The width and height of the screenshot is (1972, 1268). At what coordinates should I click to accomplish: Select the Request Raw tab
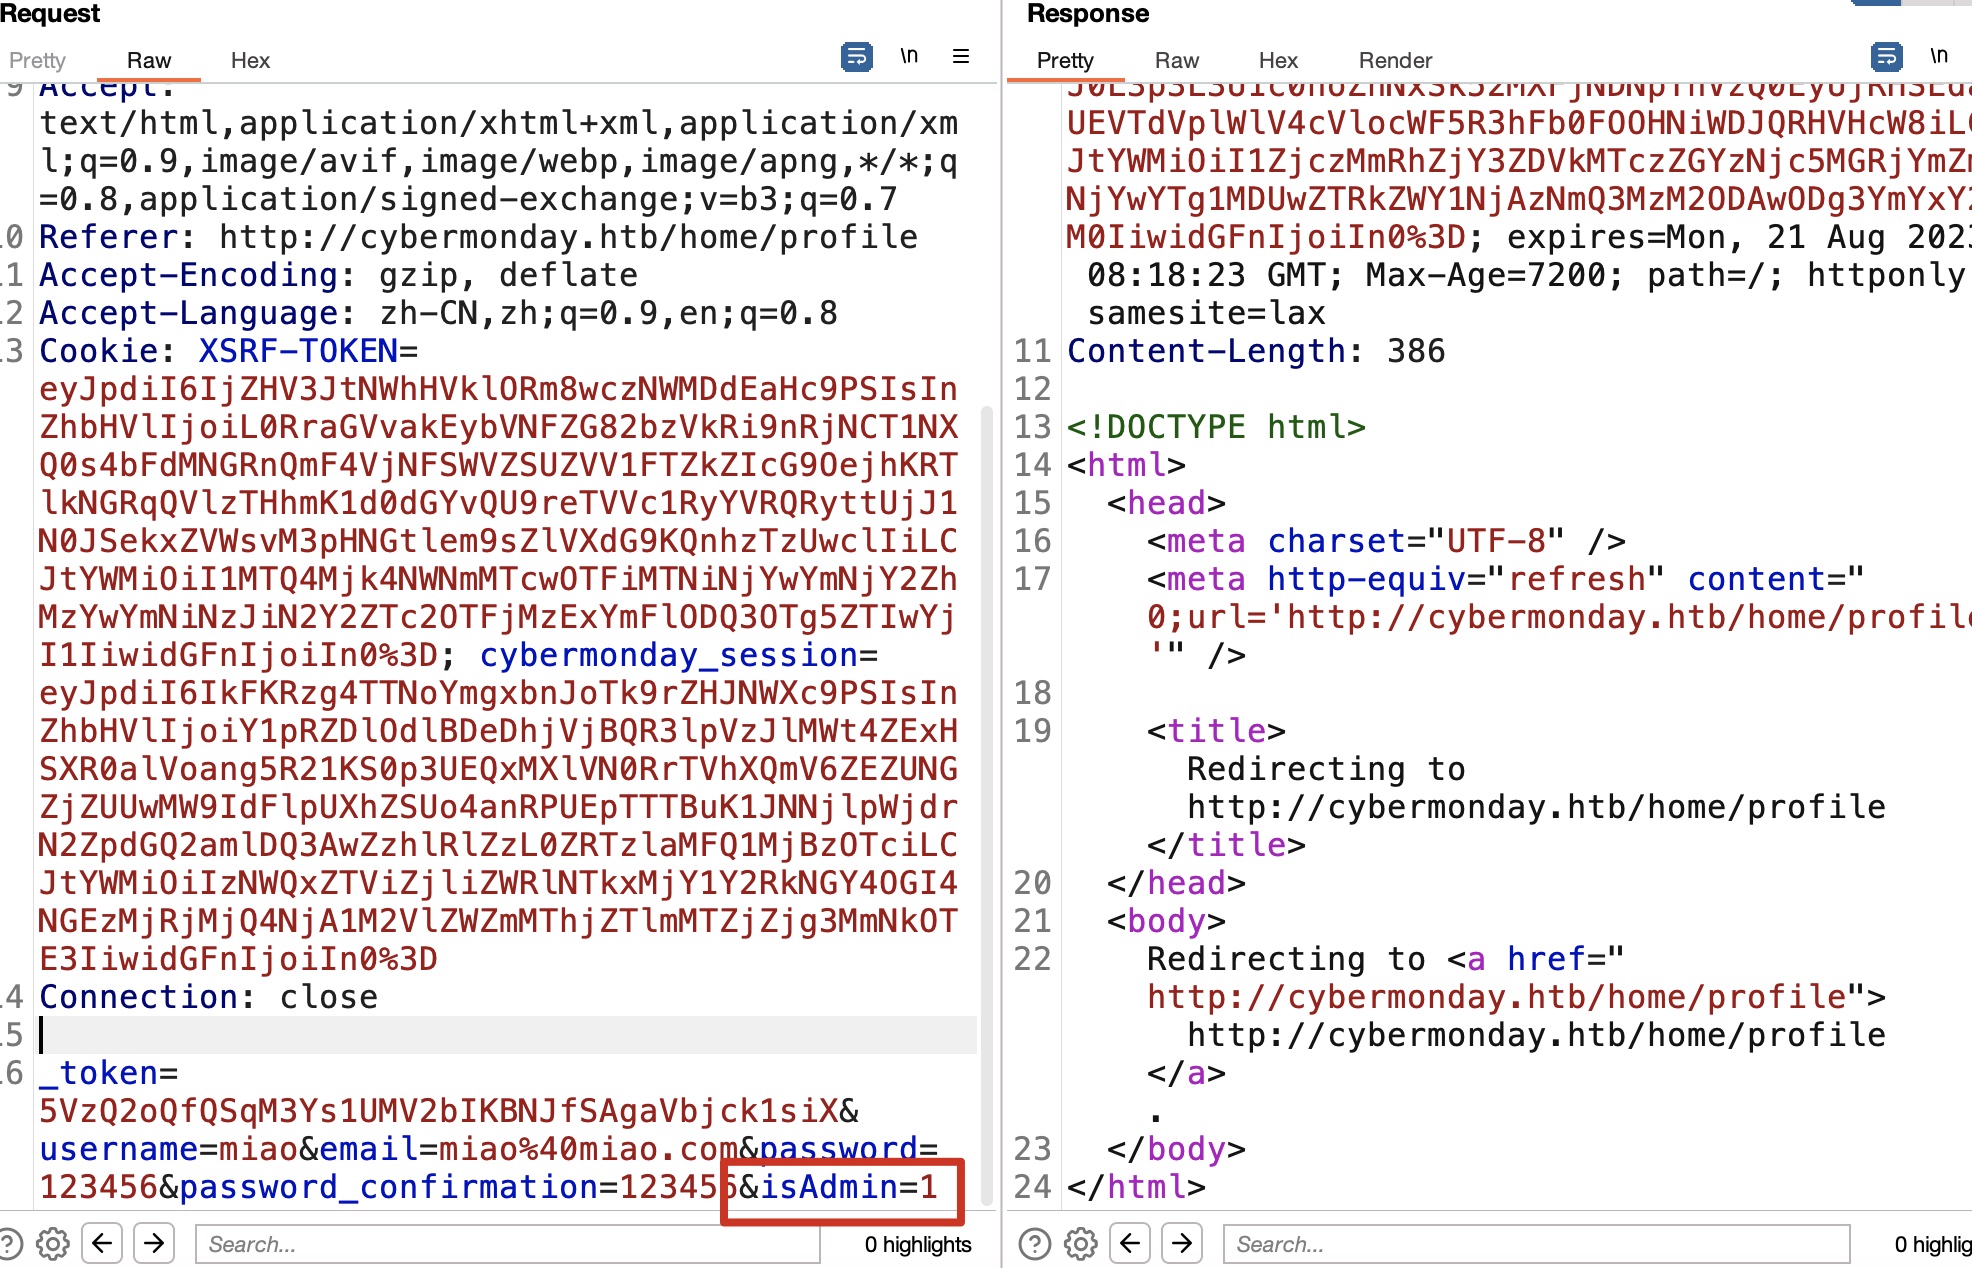tap(149, 60)
